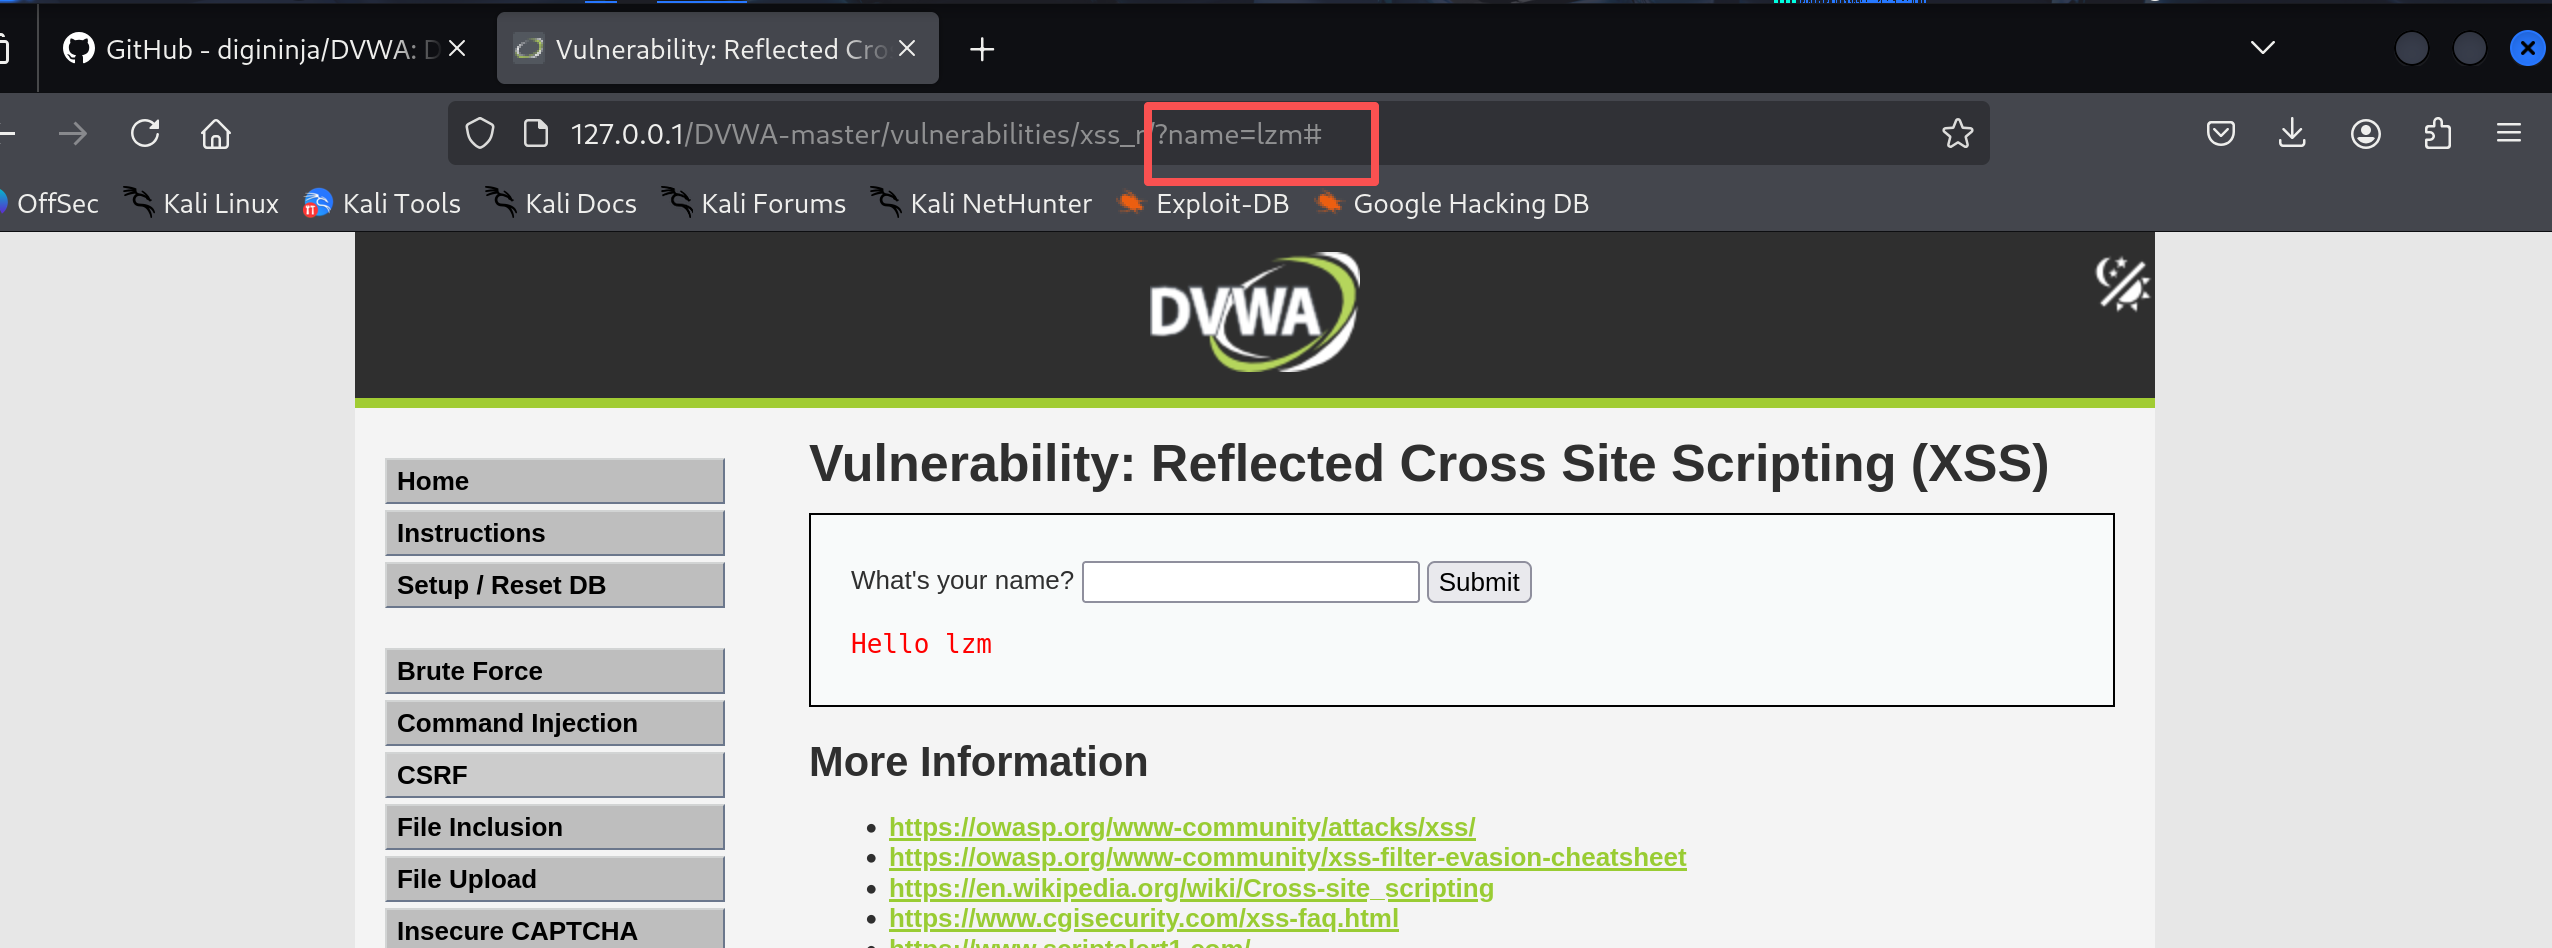Open the Exploit-DB bookmark
Image resolution: width=2552 pixels, height=948 pixels.
pos(1203,203)
